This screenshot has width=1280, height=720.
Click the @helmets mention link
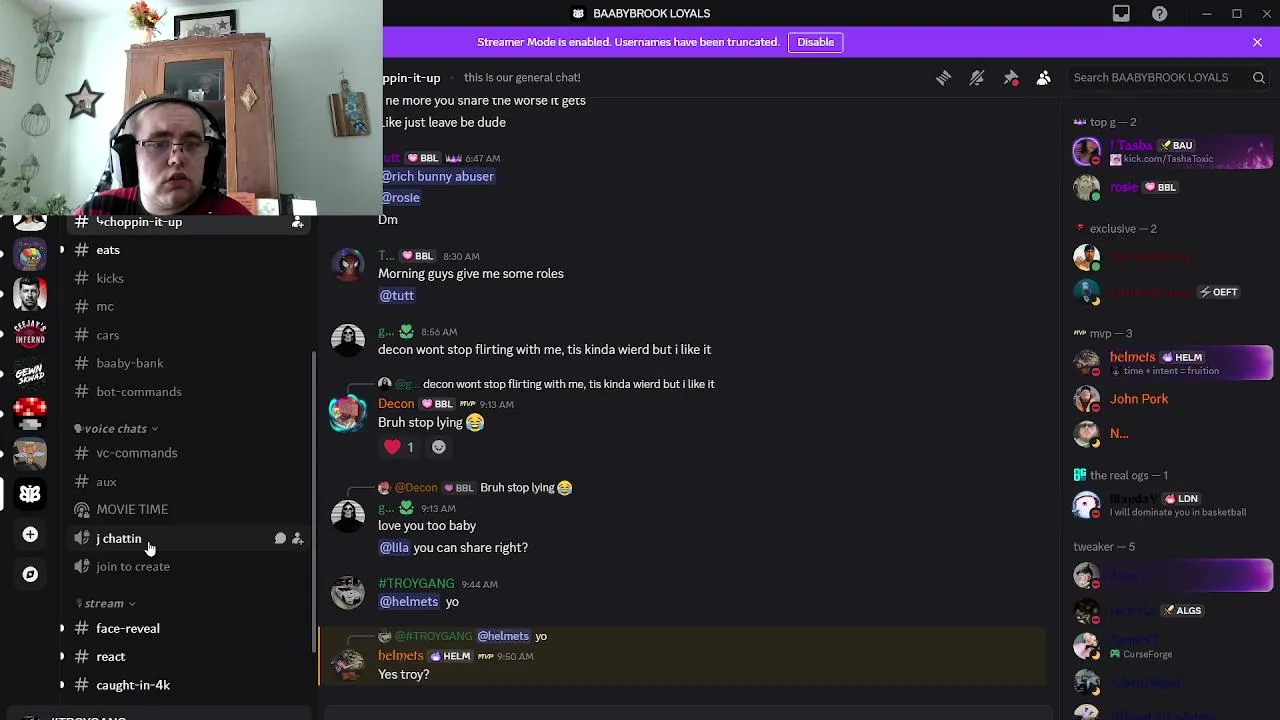pos(409,602)
